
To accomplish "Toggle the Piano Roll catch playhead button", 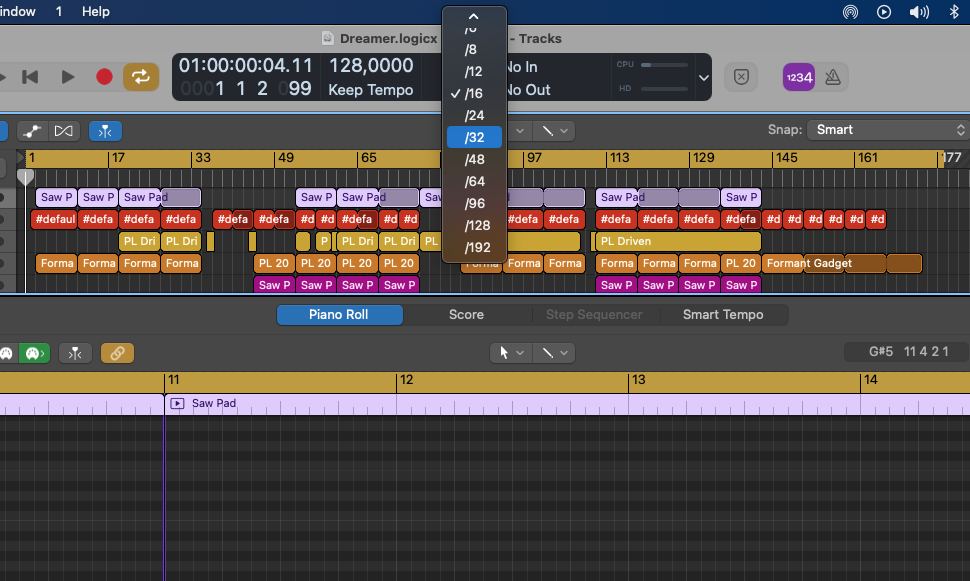I will 75,353.
